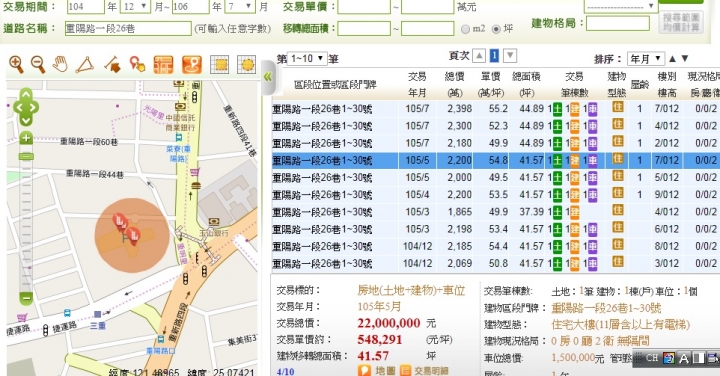
Task: Select the row priced 2,000
Action: tap(496, 178)
